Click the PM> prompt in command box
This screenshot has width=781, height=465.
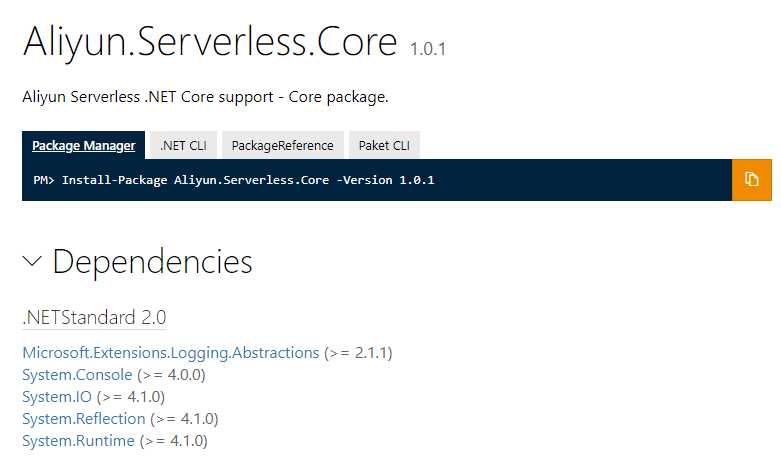pyautogui.click(x=44, y=180)
